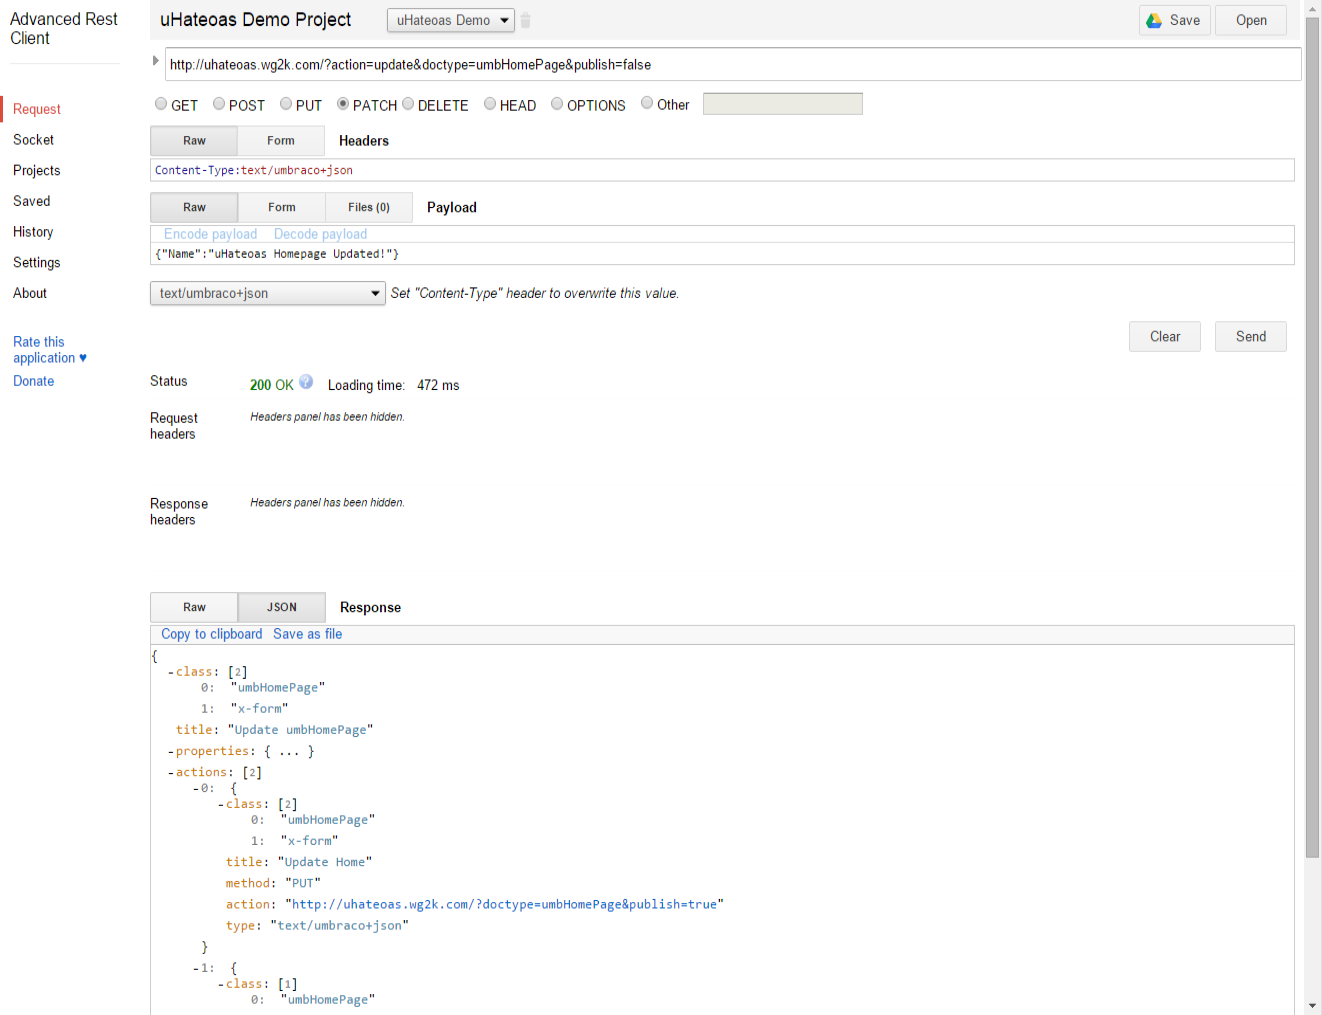The image size is (1322, 1015).
Task: Click the Google Drive icon on Save
Action: (1154, 20)
